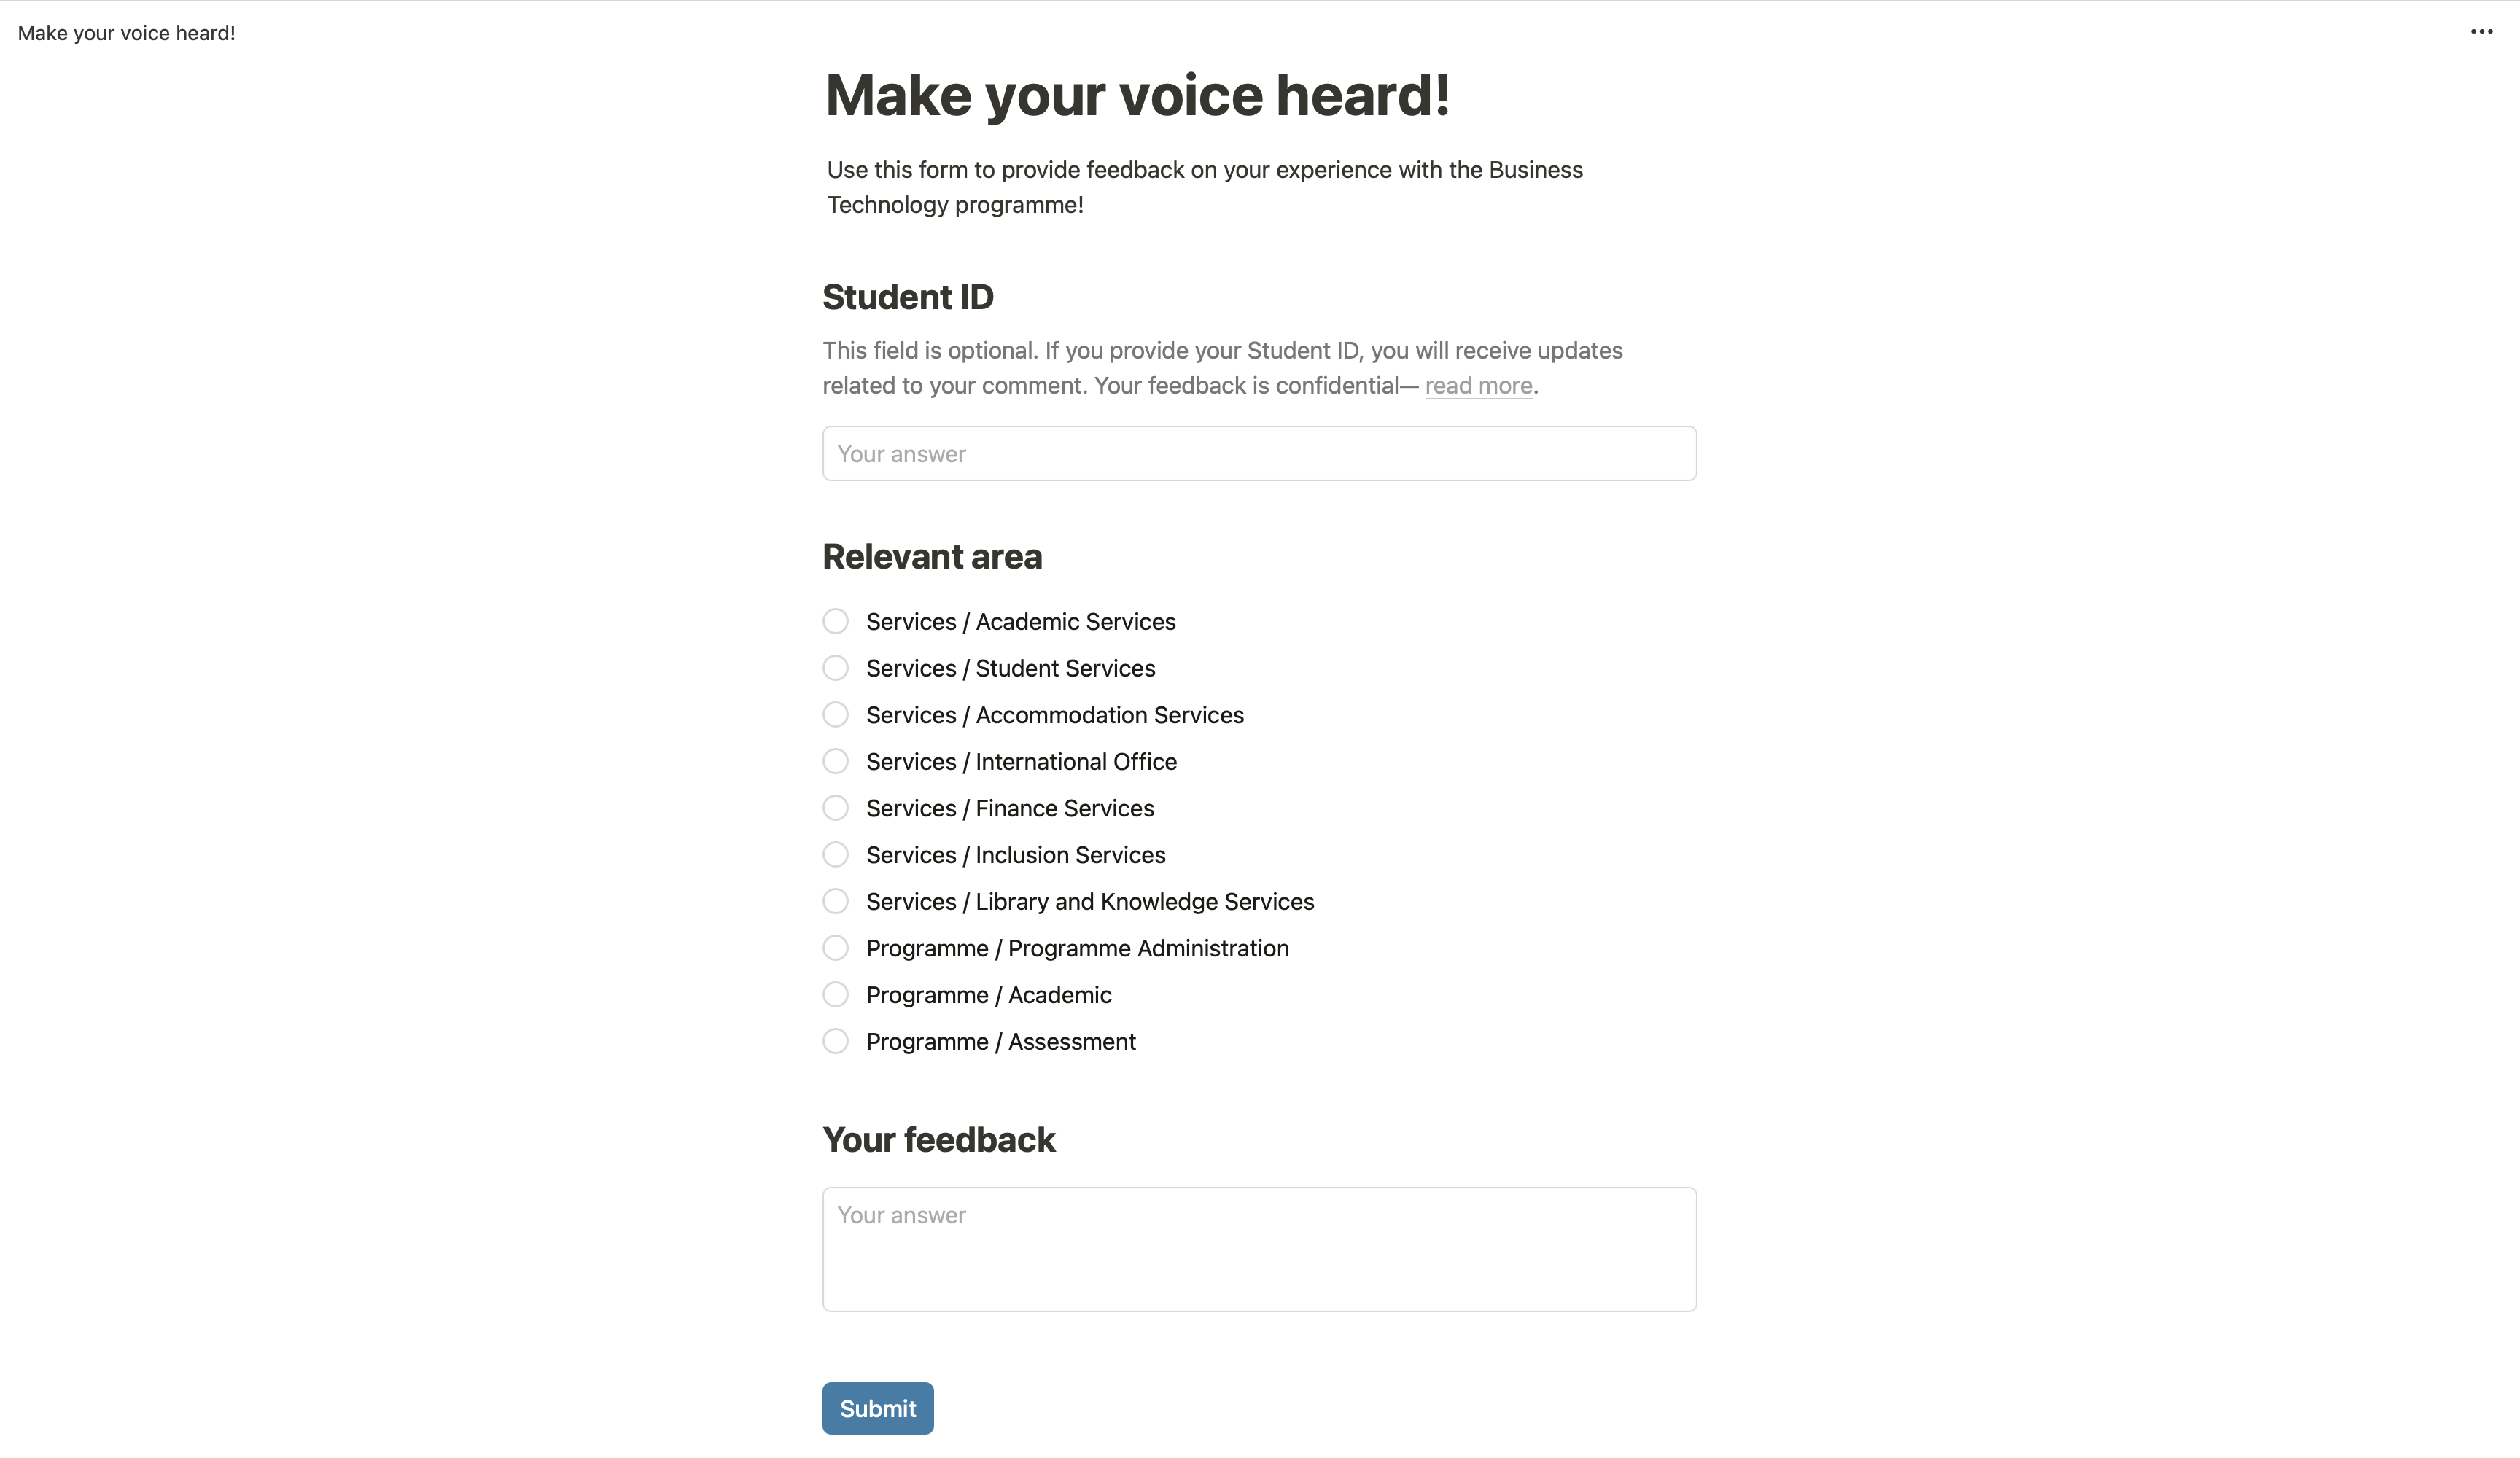Image resolution: width=2520 pixels, height=1458 pixels.
Task: Choose Programme / Assessment radio option
Action: pos(835,1041)
